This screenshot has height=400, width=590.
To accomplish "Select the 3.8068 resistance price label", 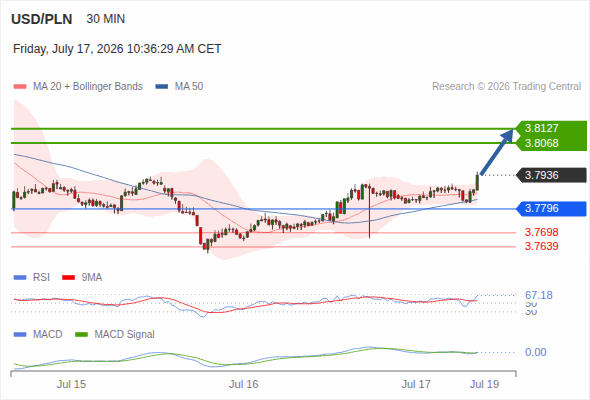I will [x=541, y=143].
